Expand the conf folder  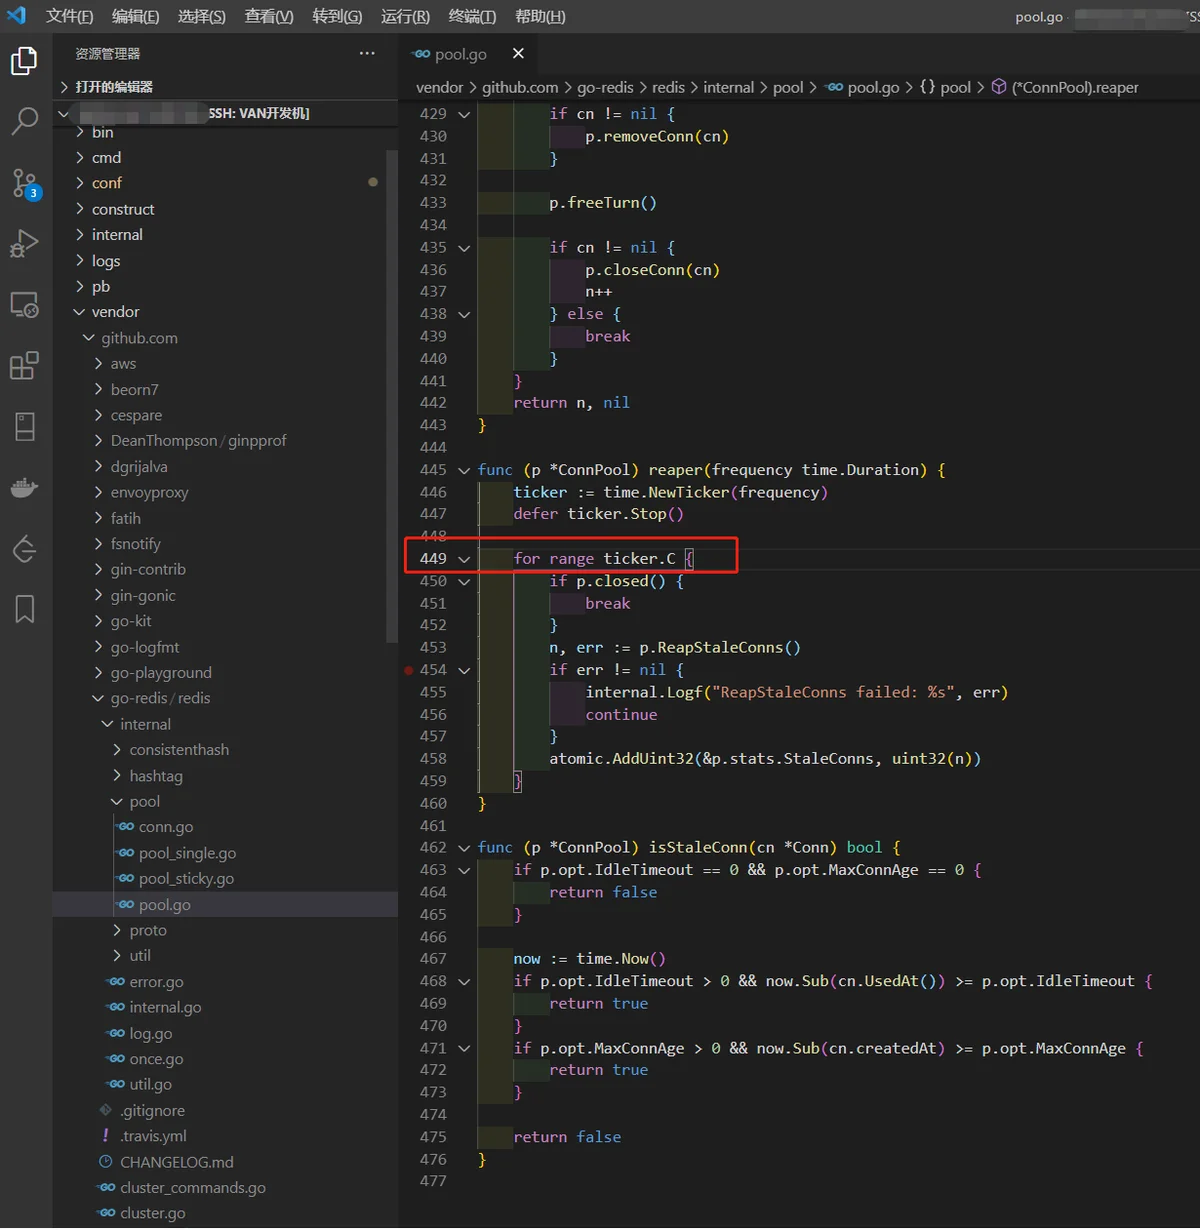point(225,183)
